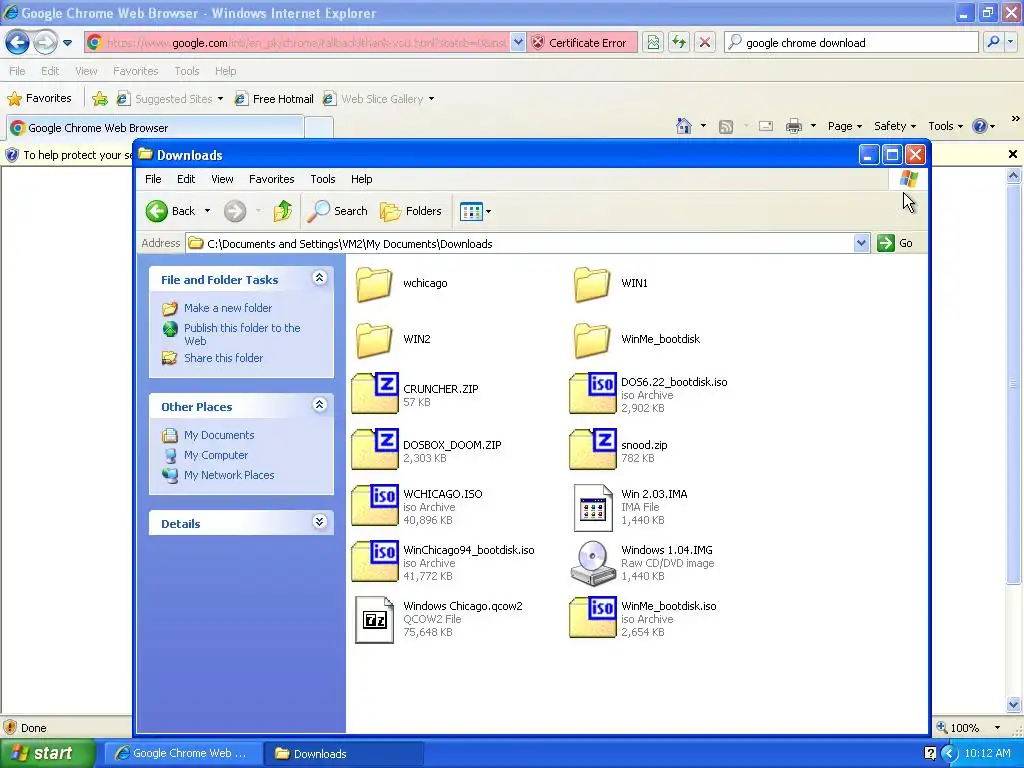Screen dimensions: 1024x768
Task: Open the Help menu in Downloads window
Action: coord(361,179)
